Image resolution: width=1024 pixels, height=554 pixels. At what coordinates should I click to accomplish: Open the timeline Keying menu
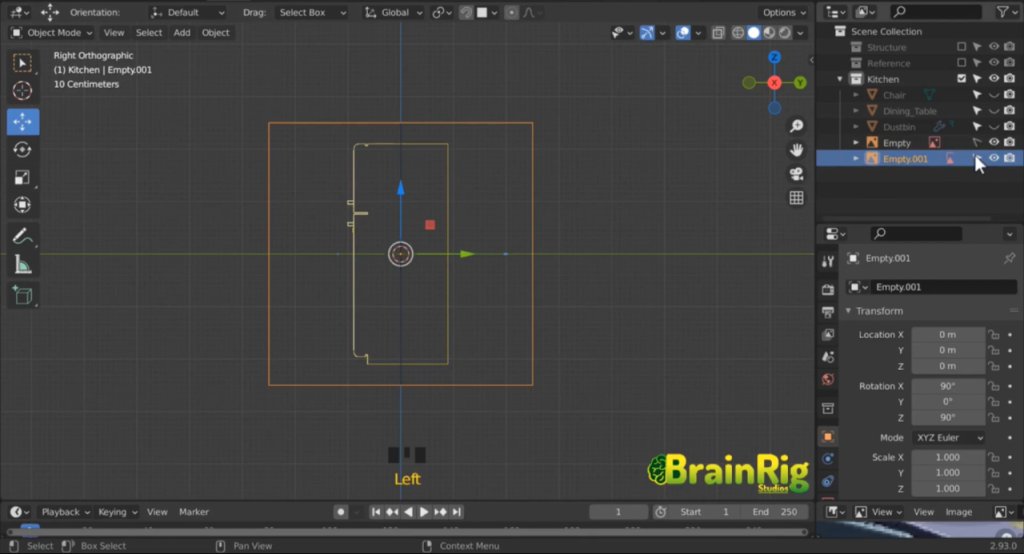click(x=117, y=512)
